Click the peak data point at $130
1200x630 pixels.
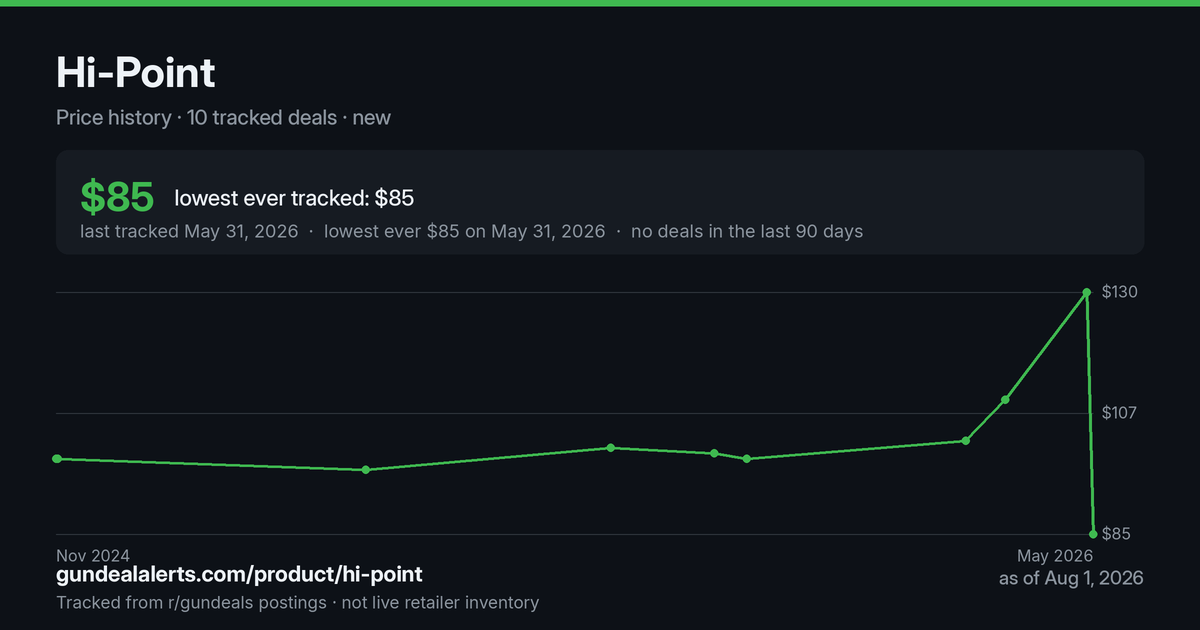tap(1087, 293)
